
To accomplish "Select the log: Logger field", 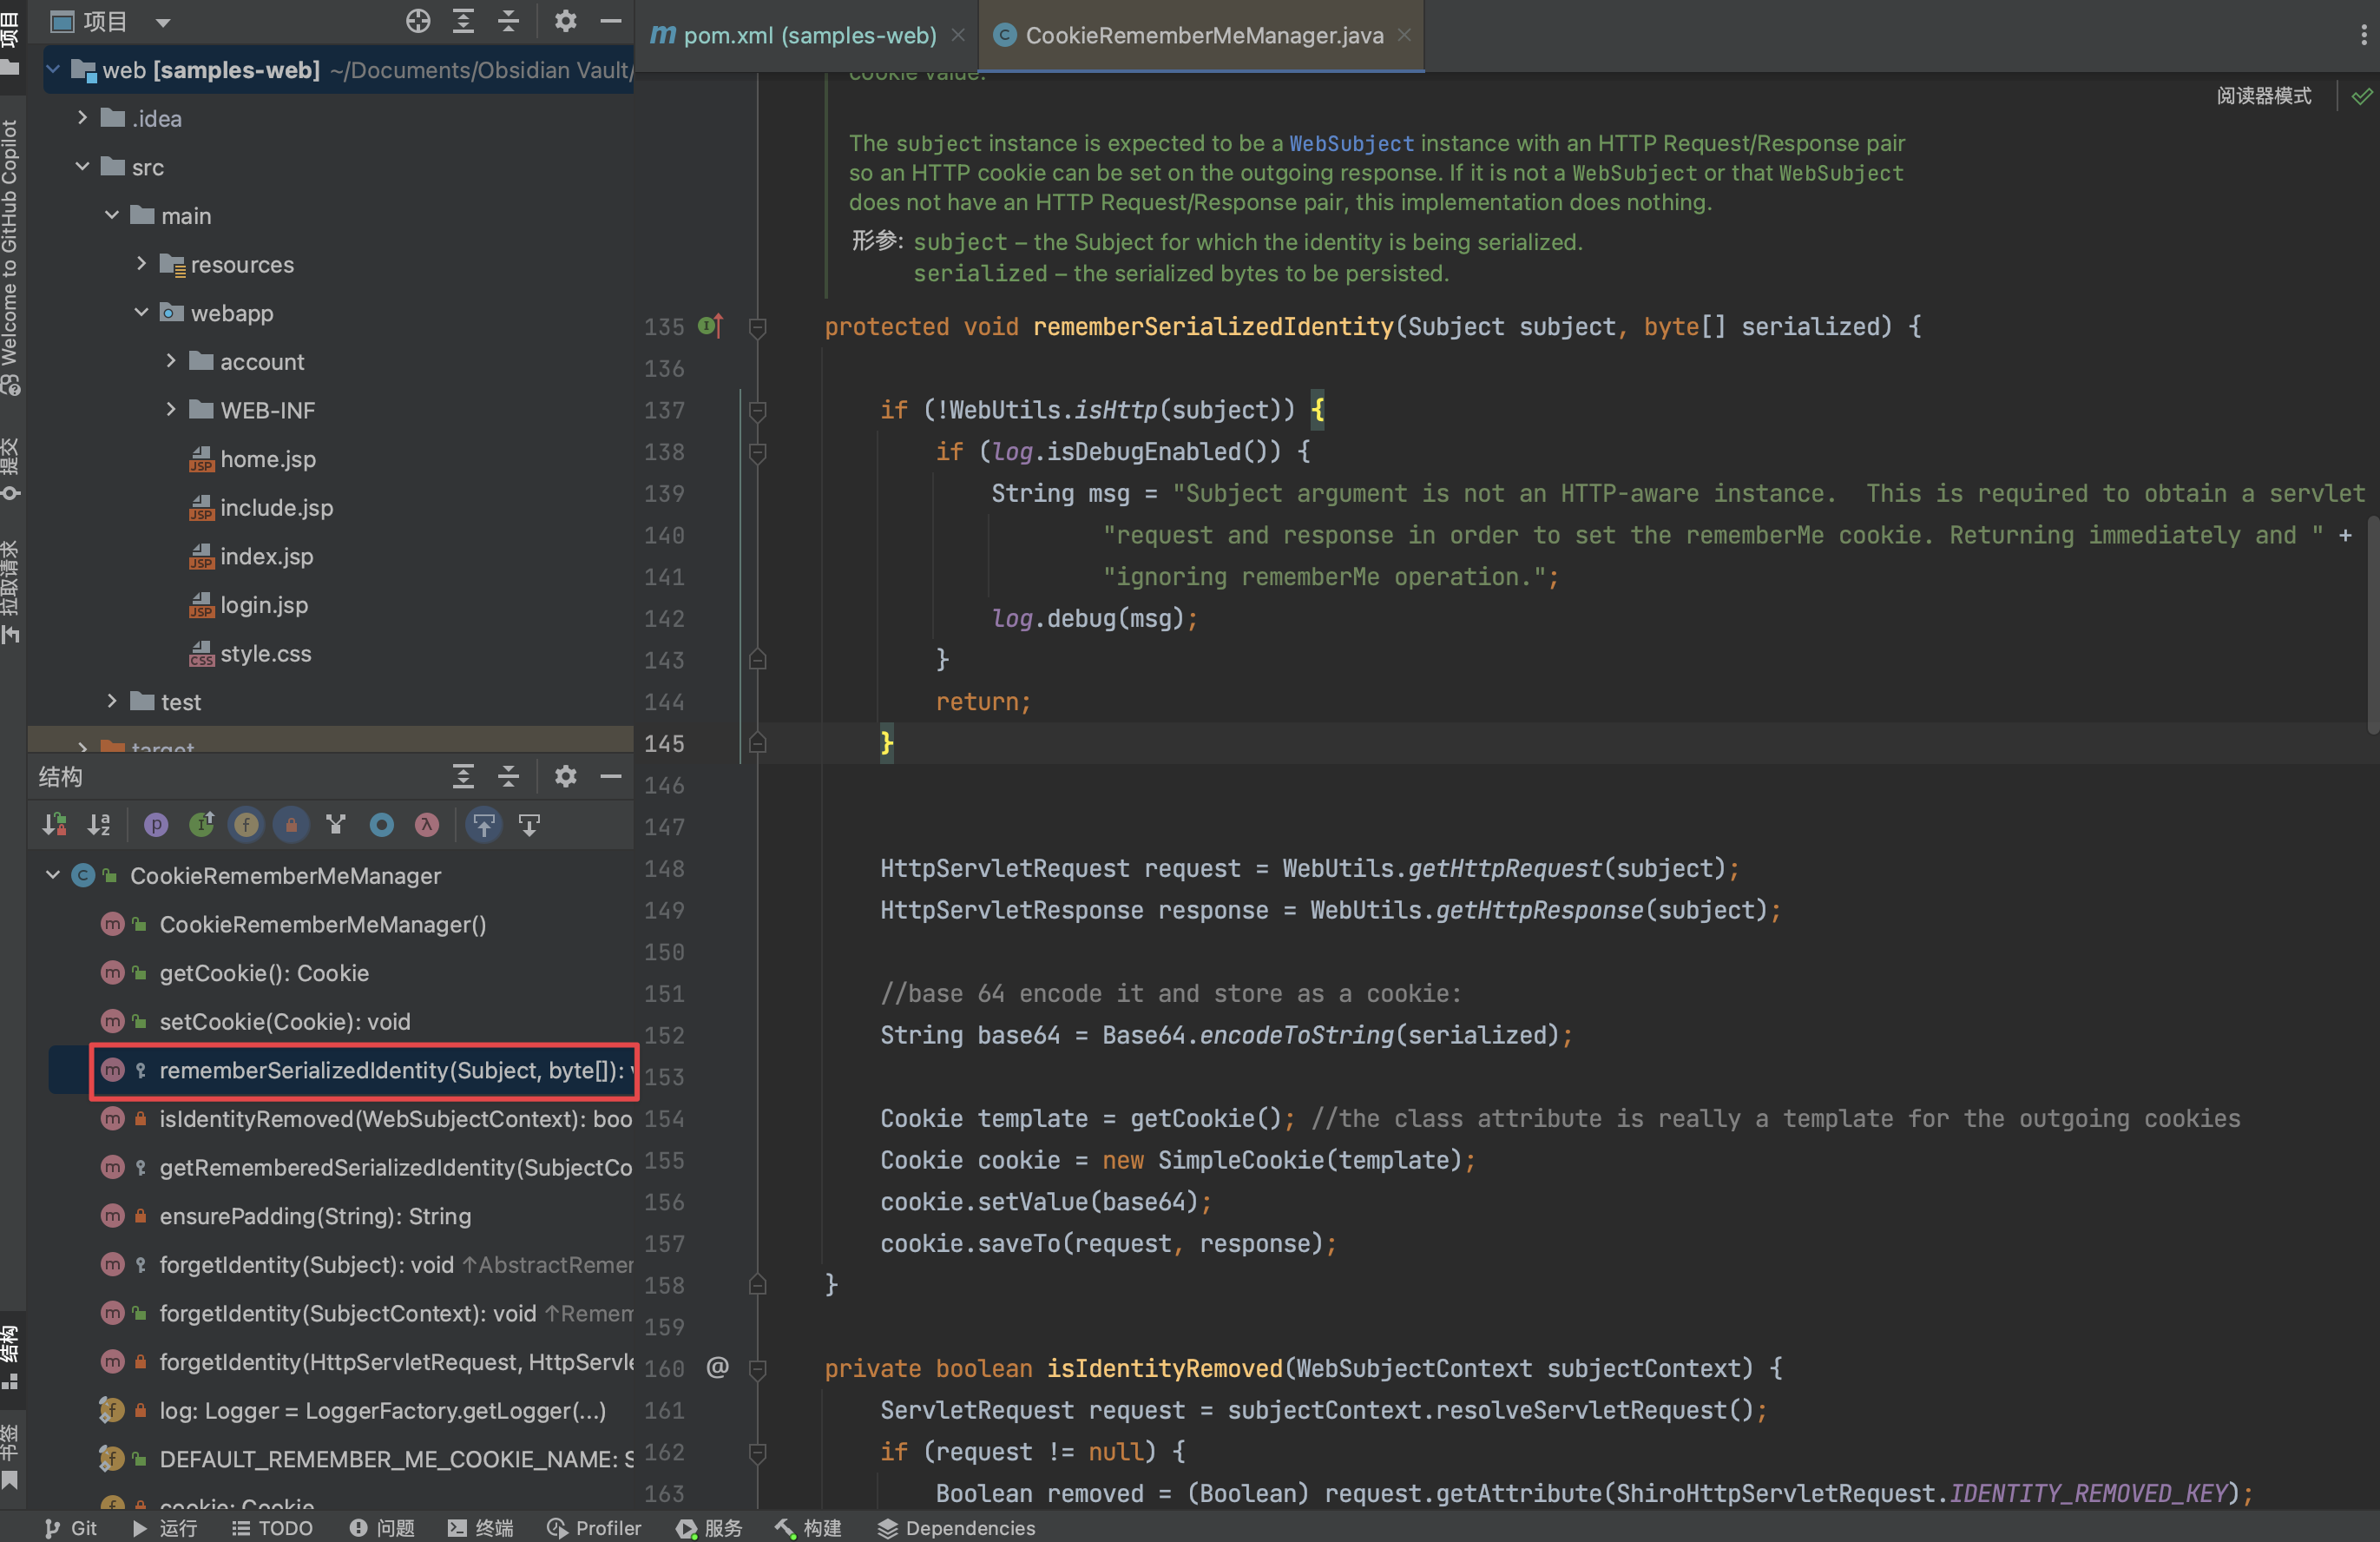I will click(x=382, y=1410).
